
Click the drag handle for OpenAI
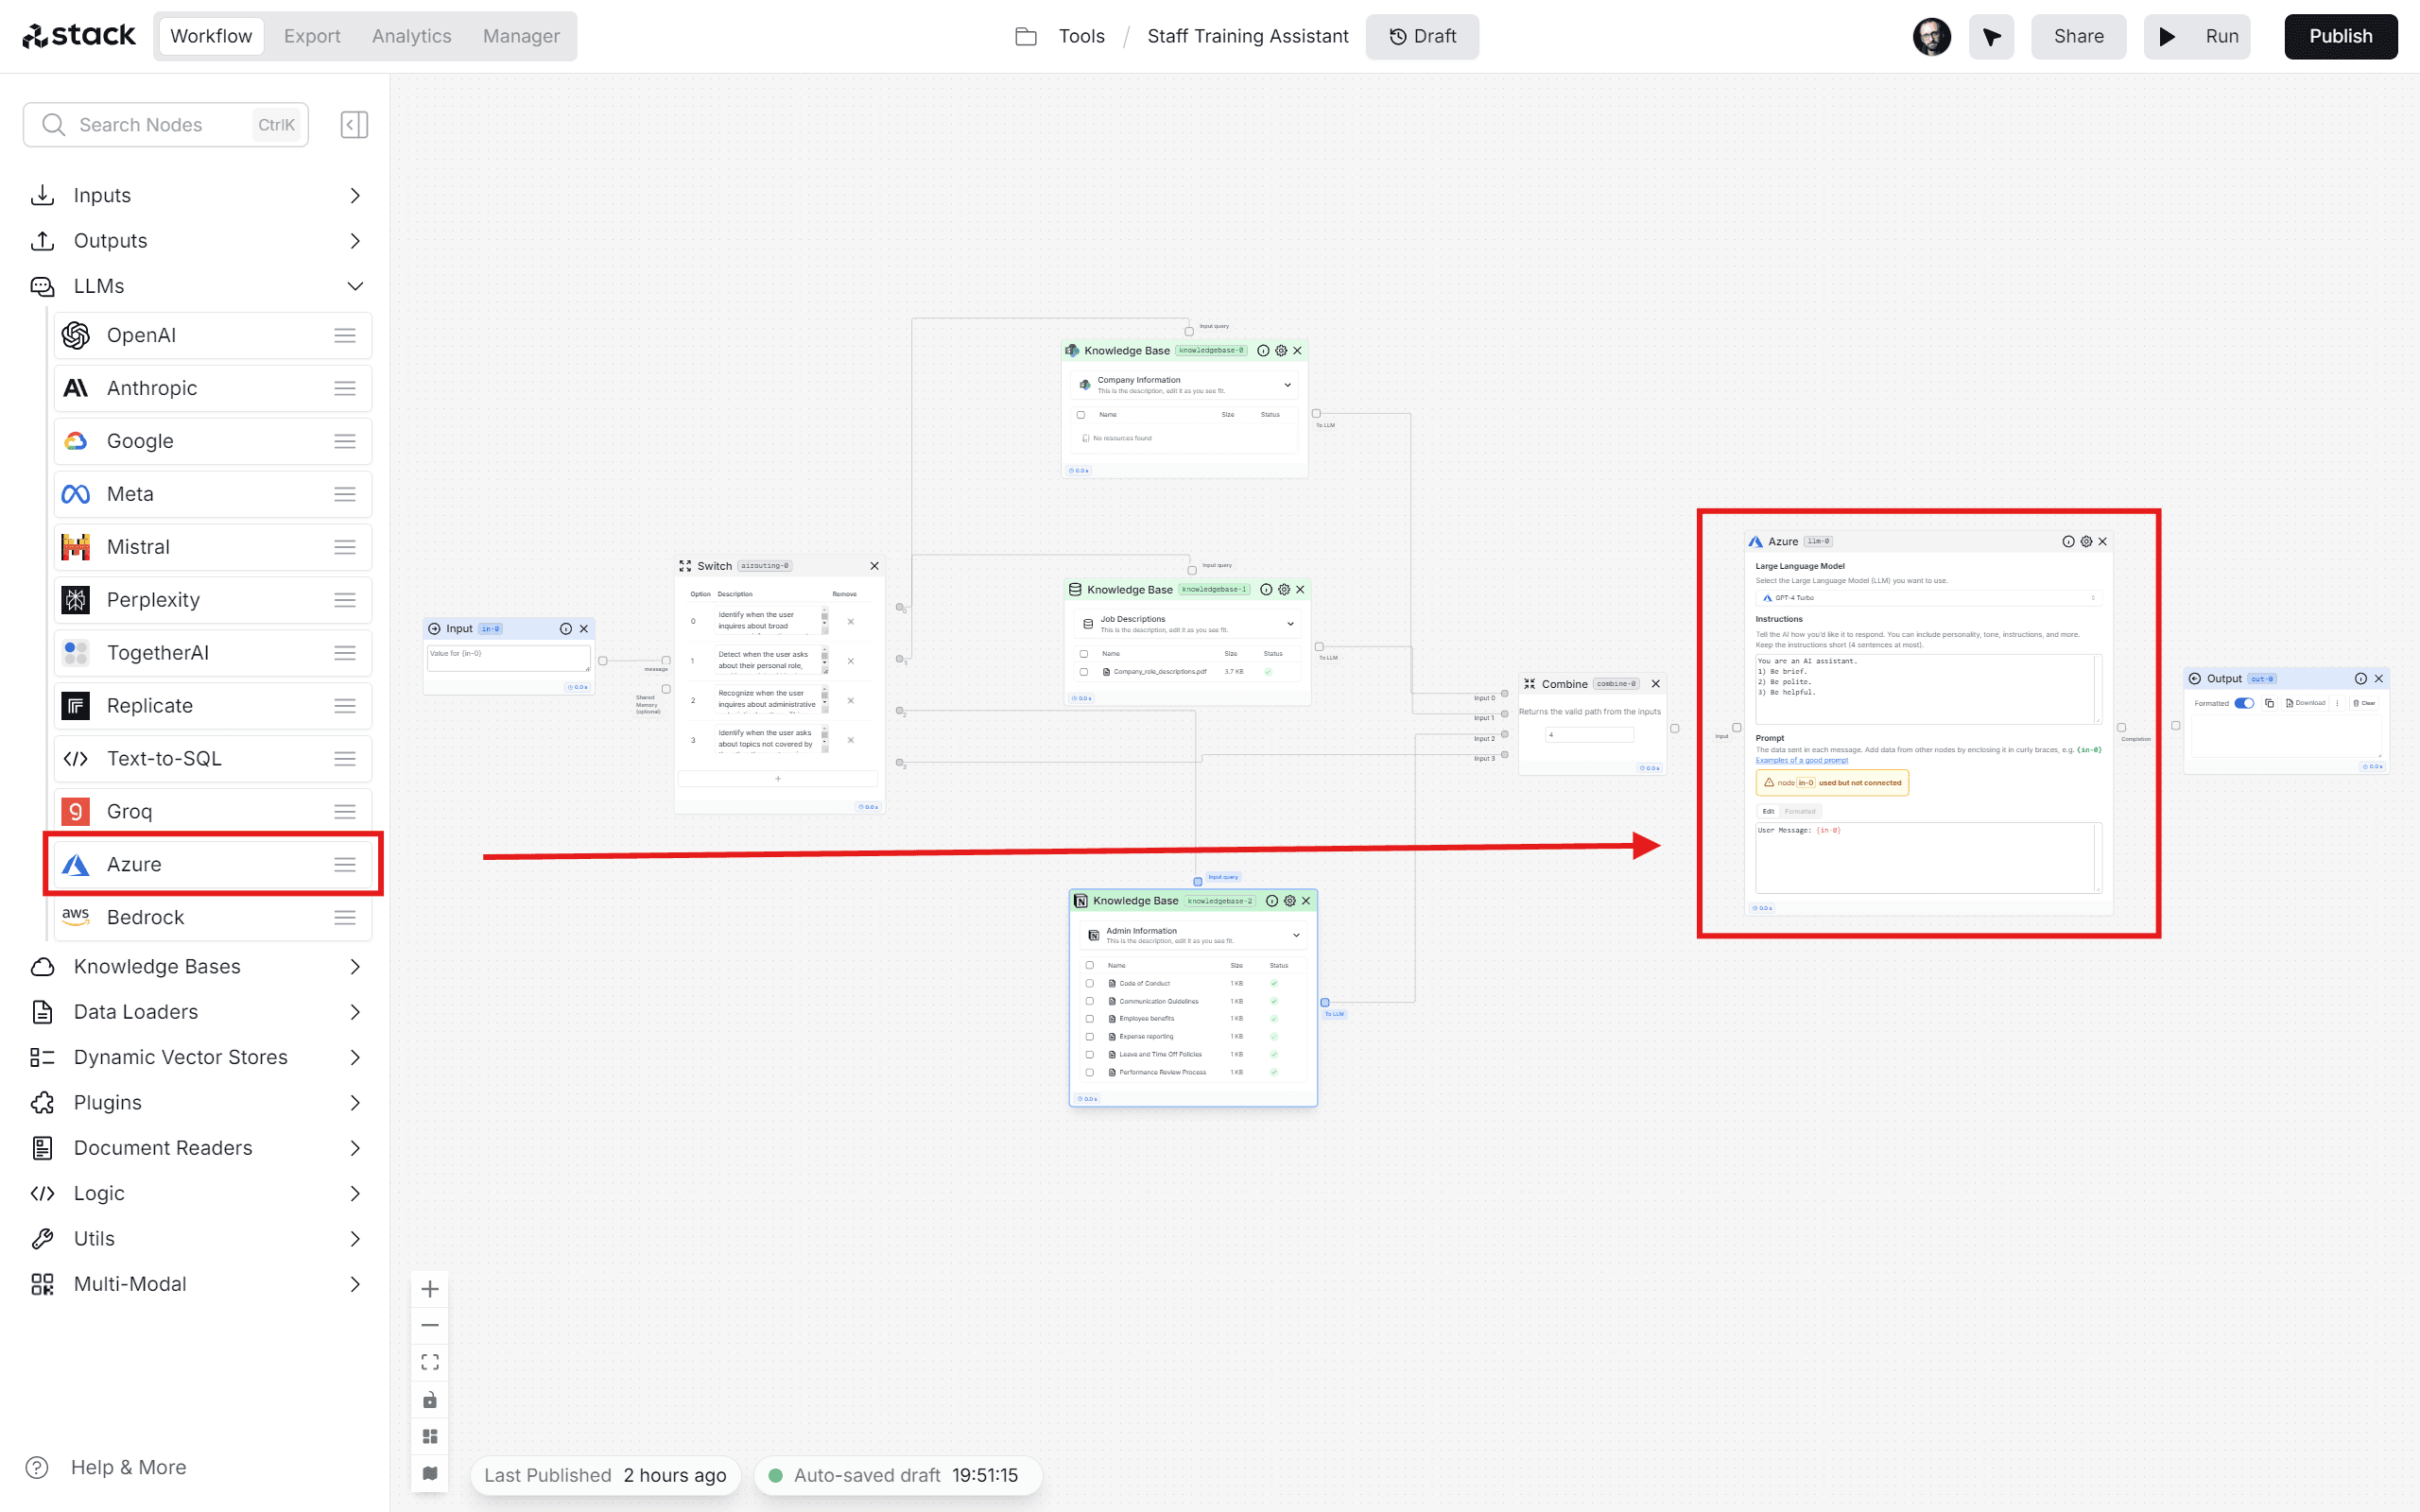point(345,336)
